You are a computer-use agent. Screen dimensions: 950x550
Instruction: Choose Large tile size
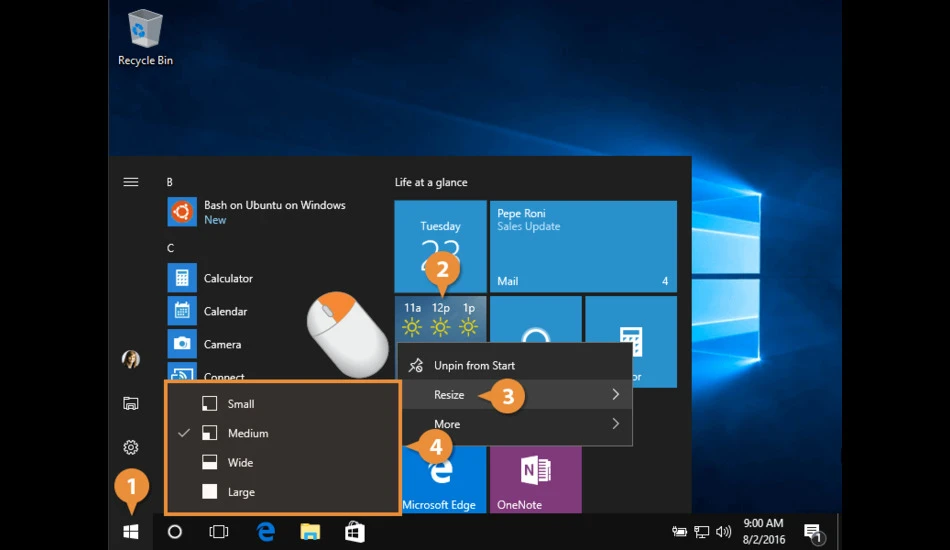(x=282, y=492)
